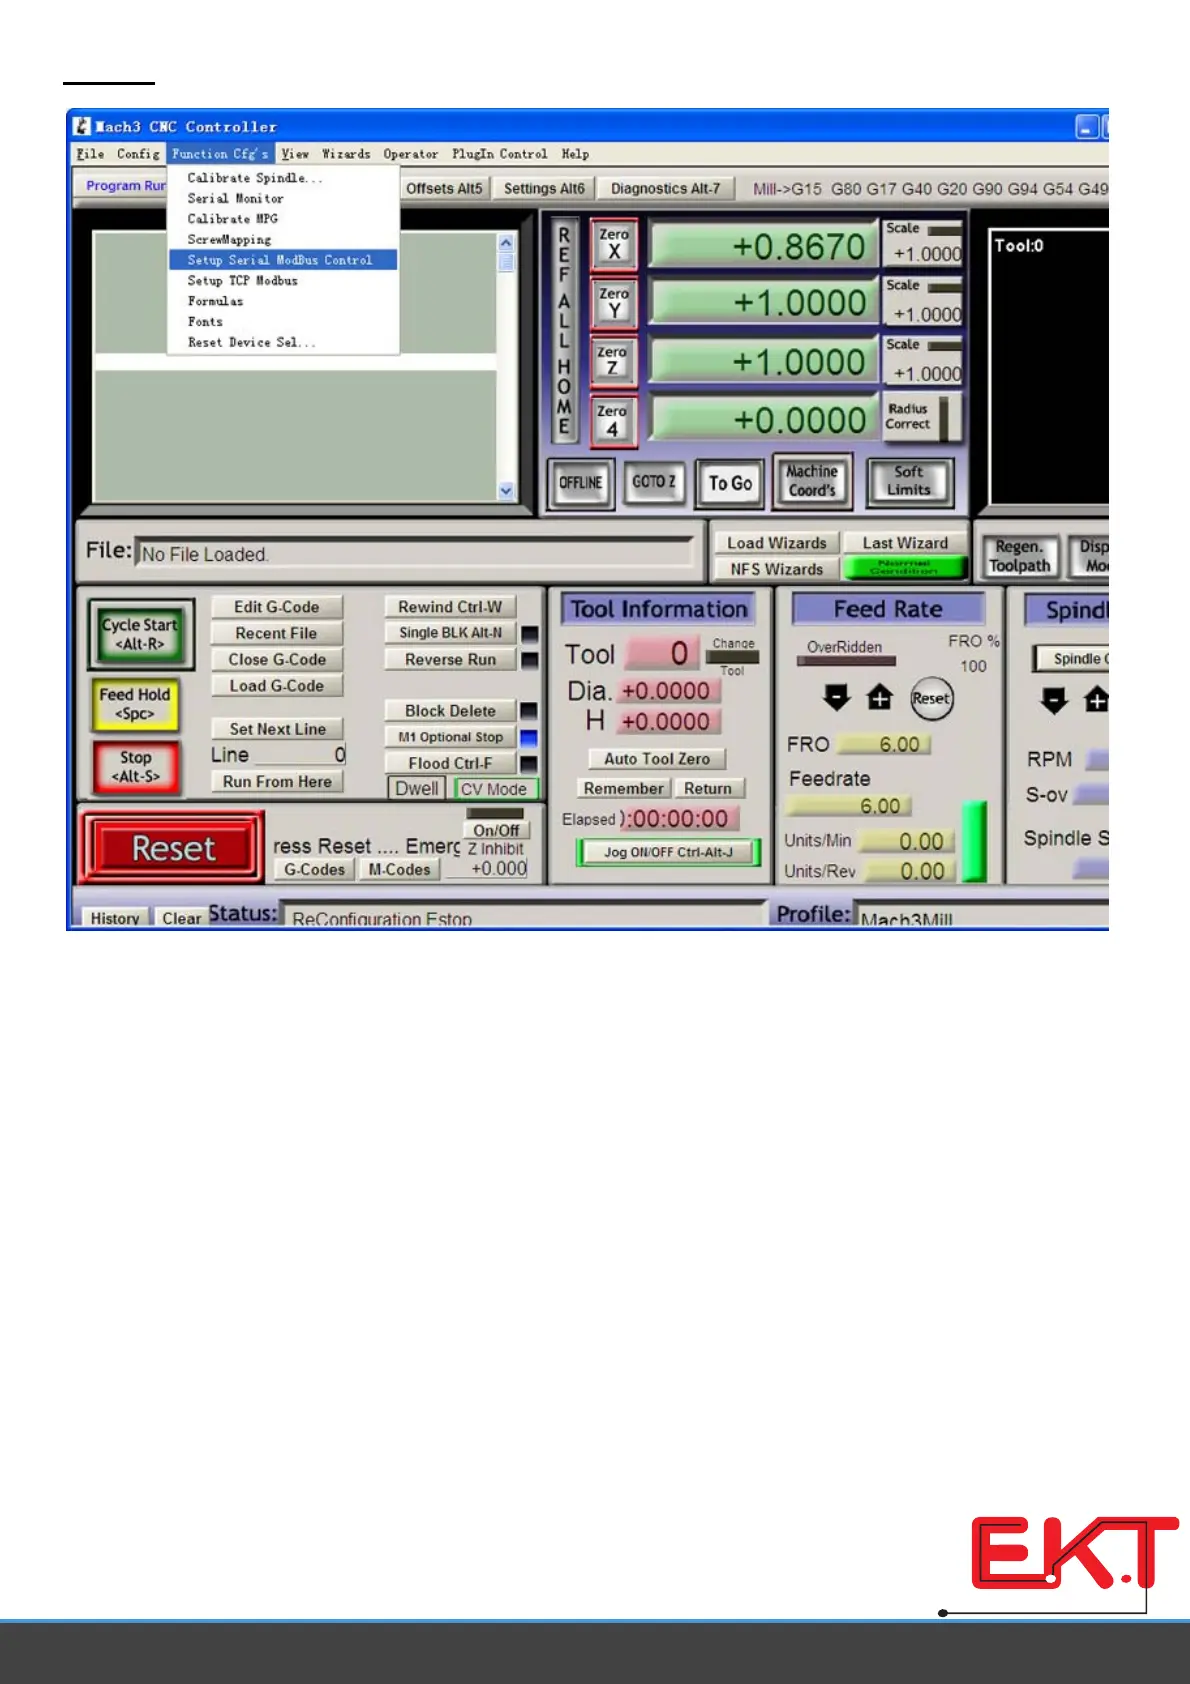Click the large red Reset button
Viewport: 1190px width, 1684px height.
pyautogui.click(x=173, y=848)
